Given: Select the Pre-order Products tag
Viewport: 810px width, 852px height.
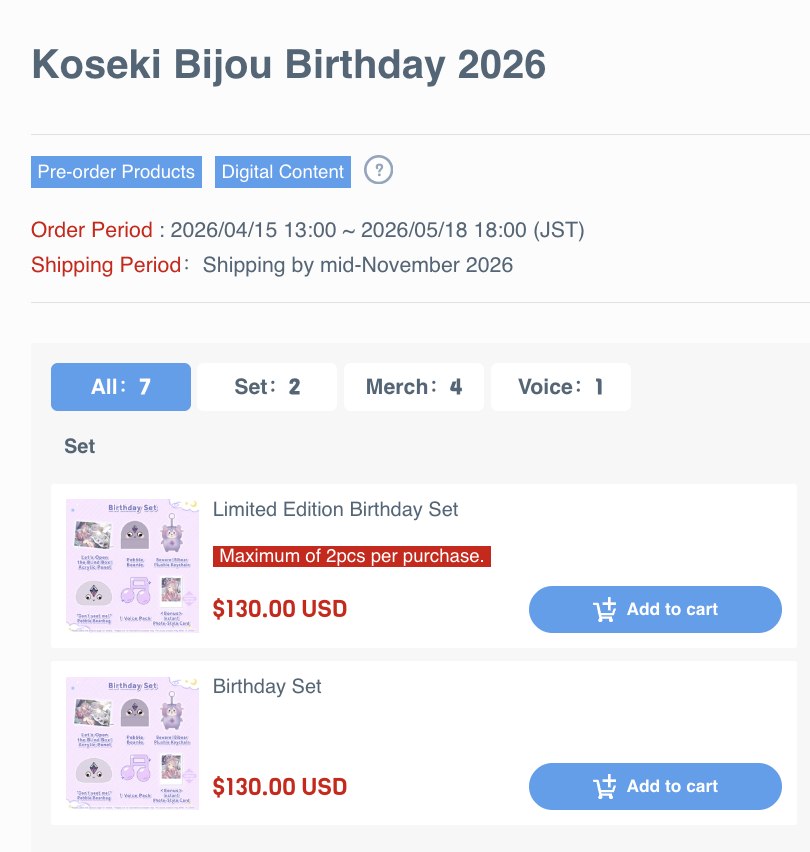Looking at the screenshot, I should tap(116, 172).
